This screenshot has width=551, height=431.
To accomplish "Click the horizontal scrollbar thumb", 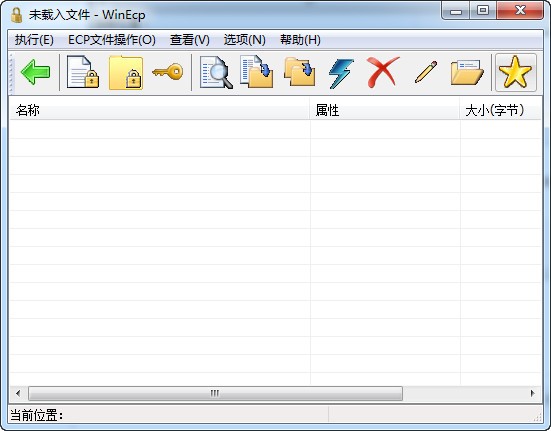I will pos(215,393).
